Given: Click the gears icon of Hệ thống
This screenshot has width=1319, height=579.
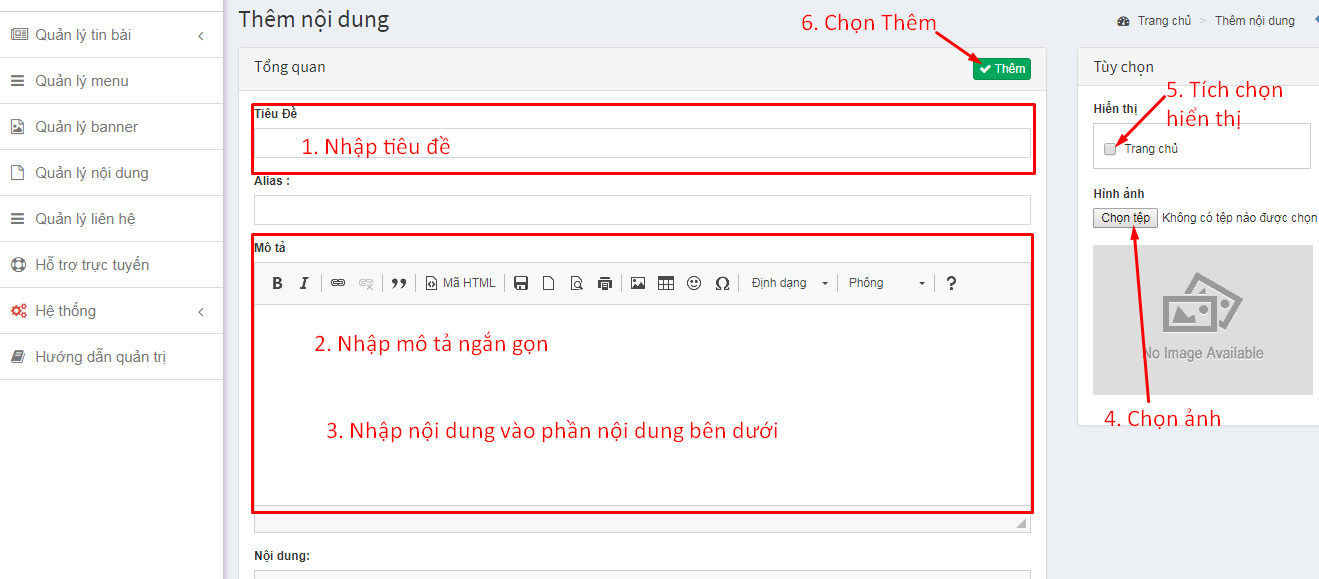Looking at the screenshot, I should pyautogui.click(x=19, y=311).
